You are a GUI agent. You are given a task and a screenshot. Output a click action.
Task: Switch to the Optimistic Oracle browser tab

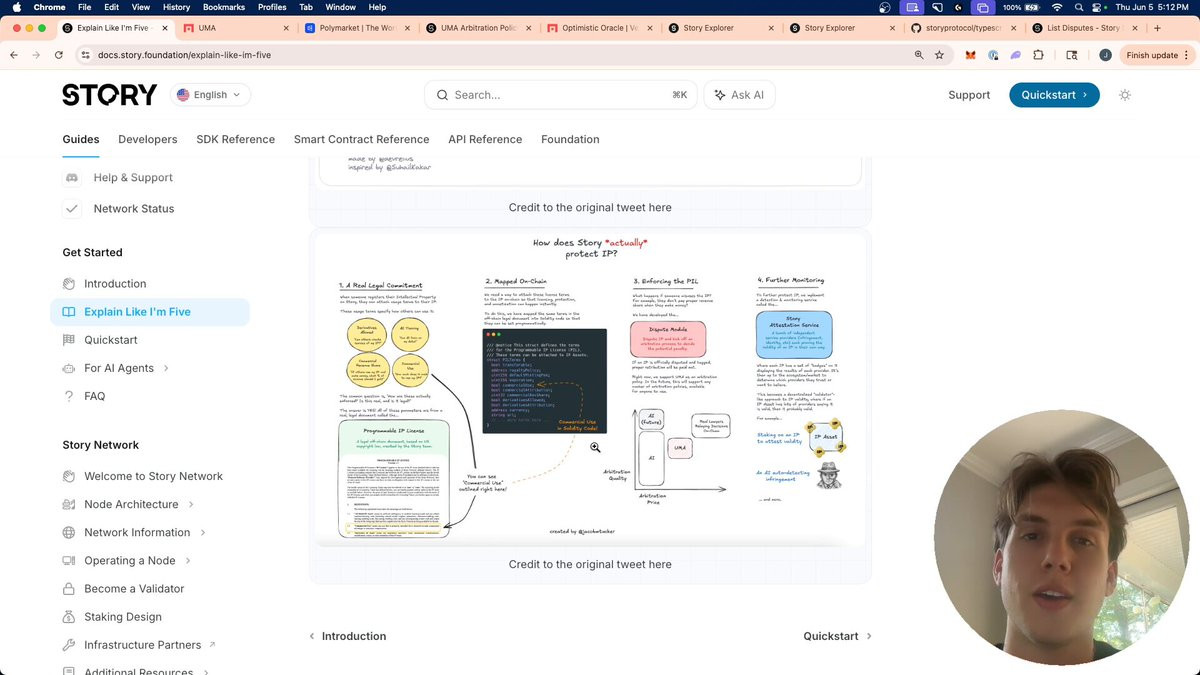point(600,28)
